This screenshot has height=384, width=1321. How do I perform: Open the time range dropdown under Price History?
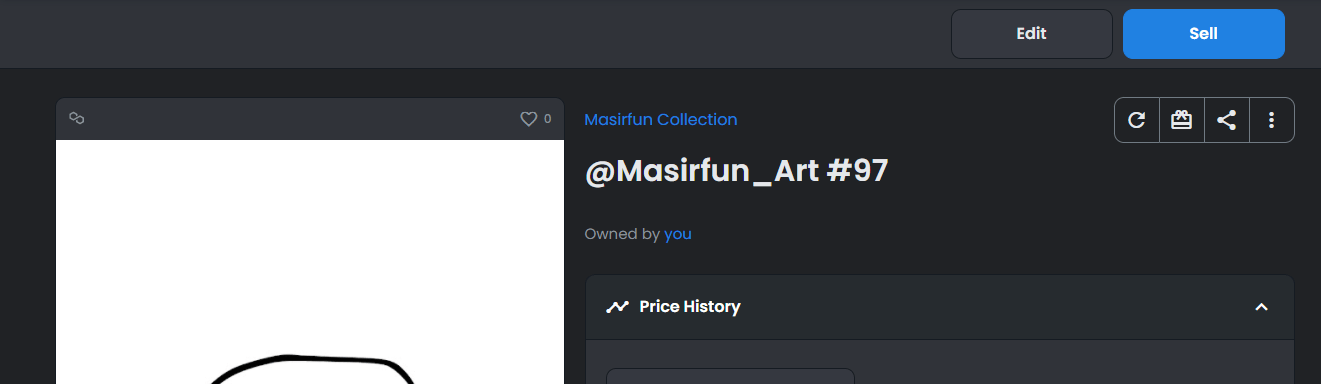click(730, 376)
